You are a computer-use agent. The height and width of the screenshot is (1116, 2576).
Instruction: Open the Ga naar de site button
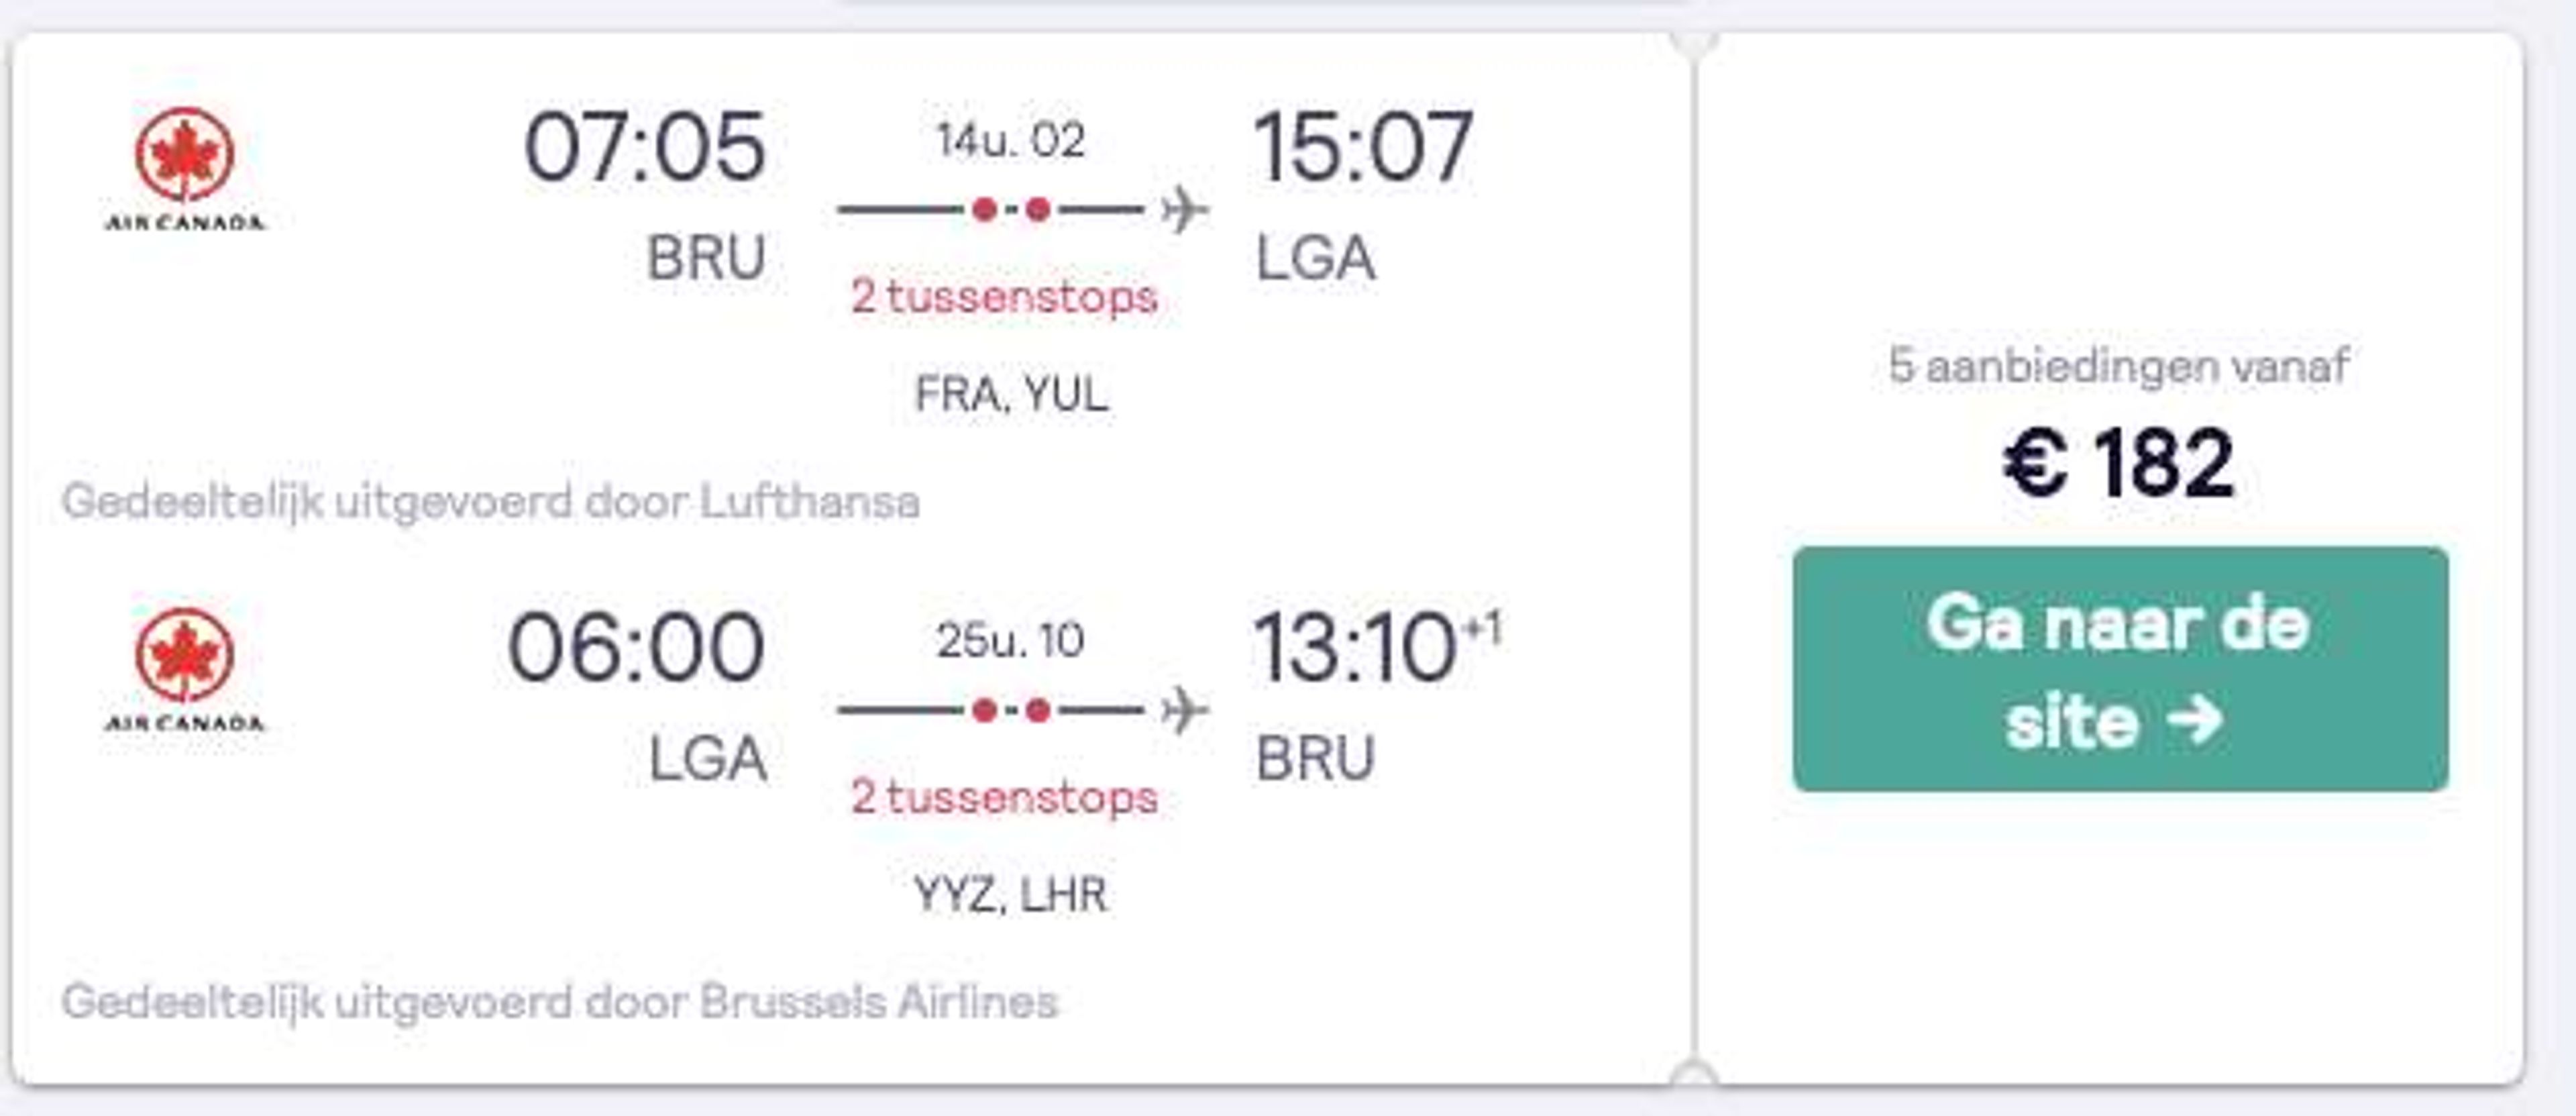pos(2120,669)
